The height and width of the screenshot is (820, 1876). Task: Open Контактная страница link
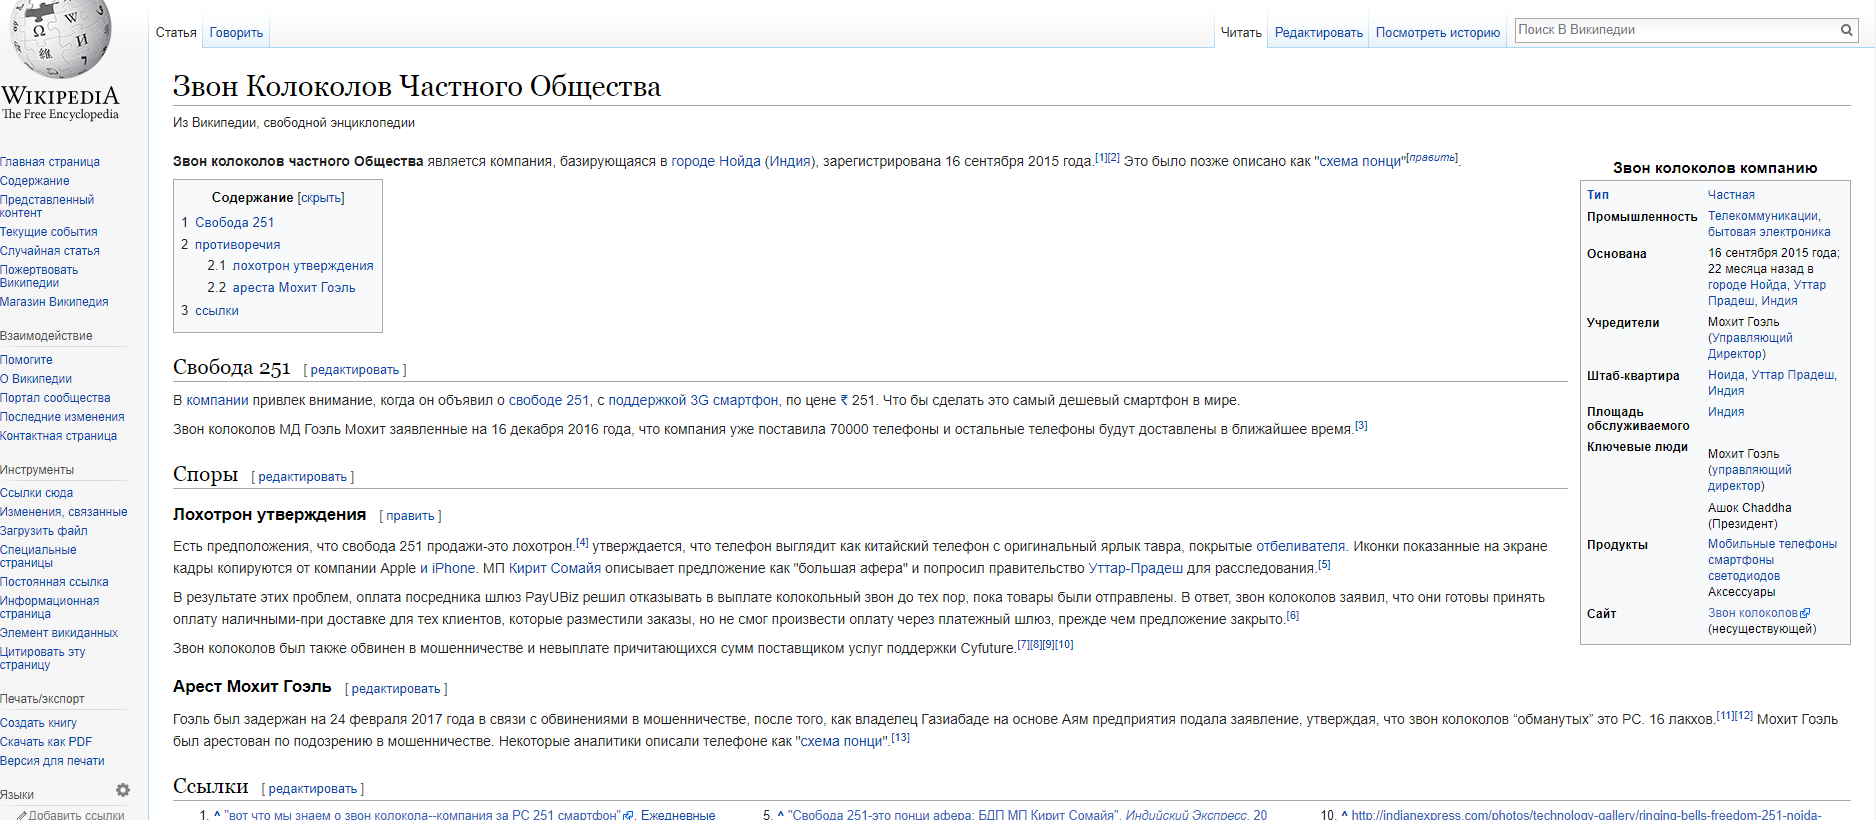[x=58, y=436]
